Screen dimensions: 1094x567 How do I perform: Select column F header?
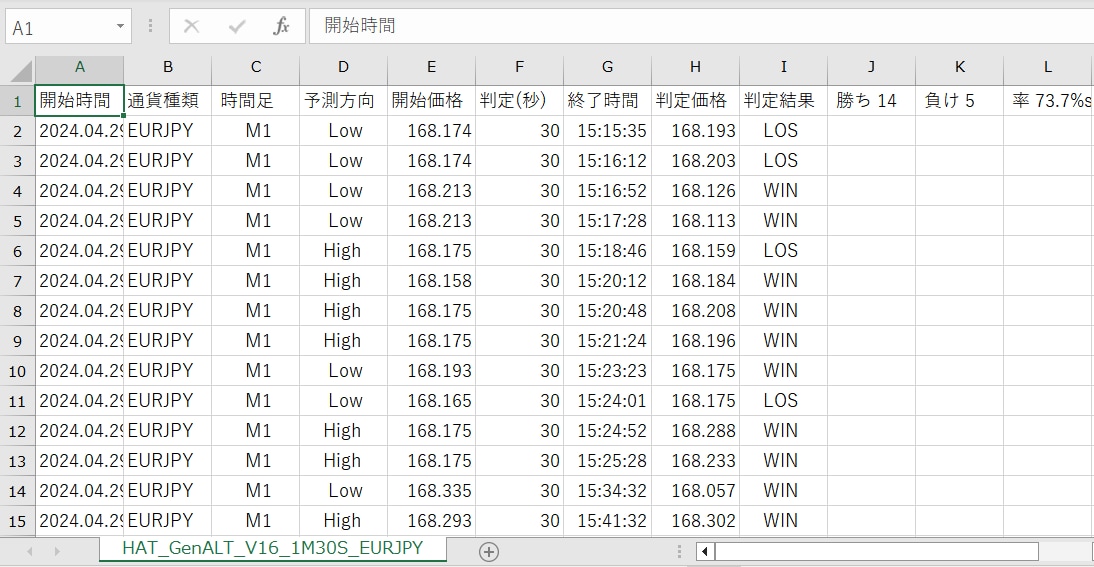(x=519, y=68)
